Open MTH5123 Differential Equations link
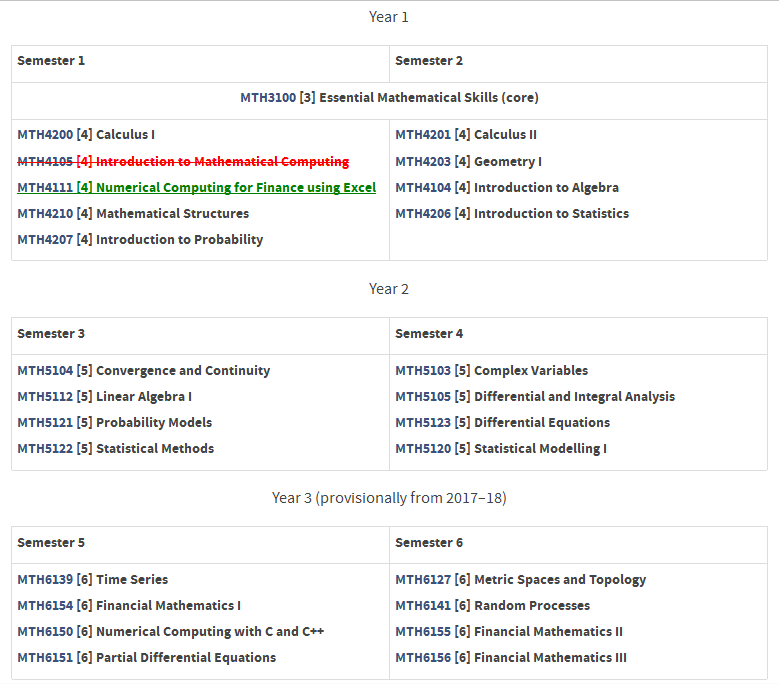 pos(503,423)
